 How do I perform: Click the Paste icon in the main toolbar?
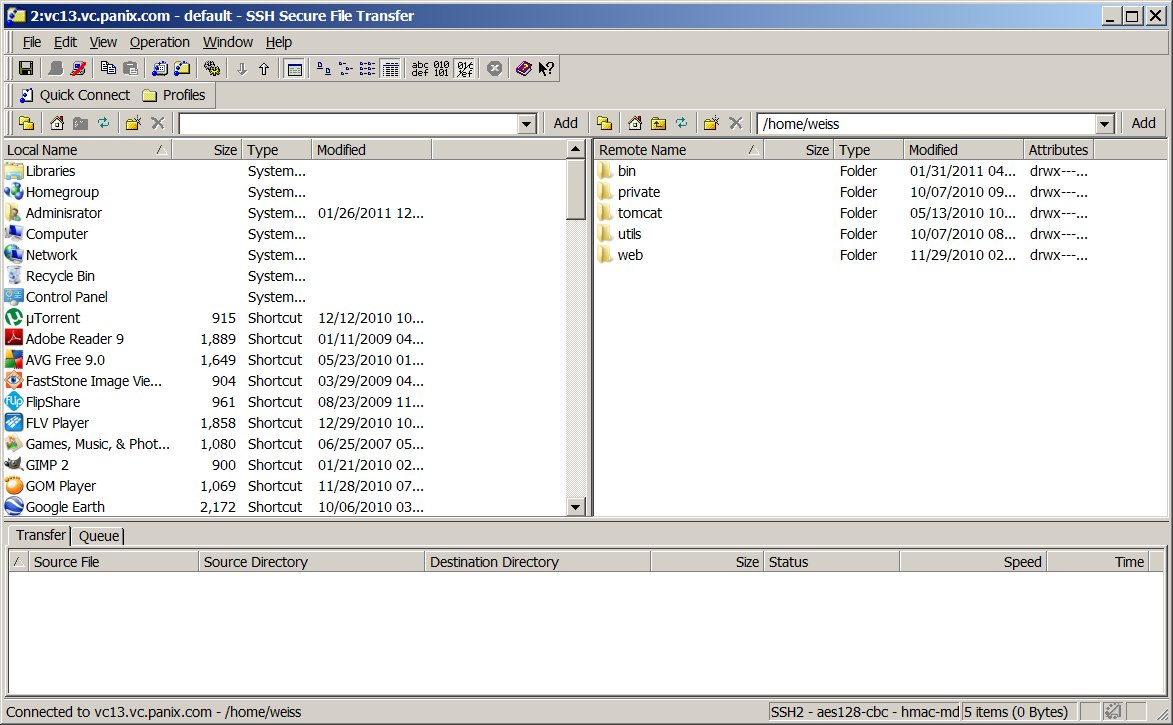(x=130, y=69)
